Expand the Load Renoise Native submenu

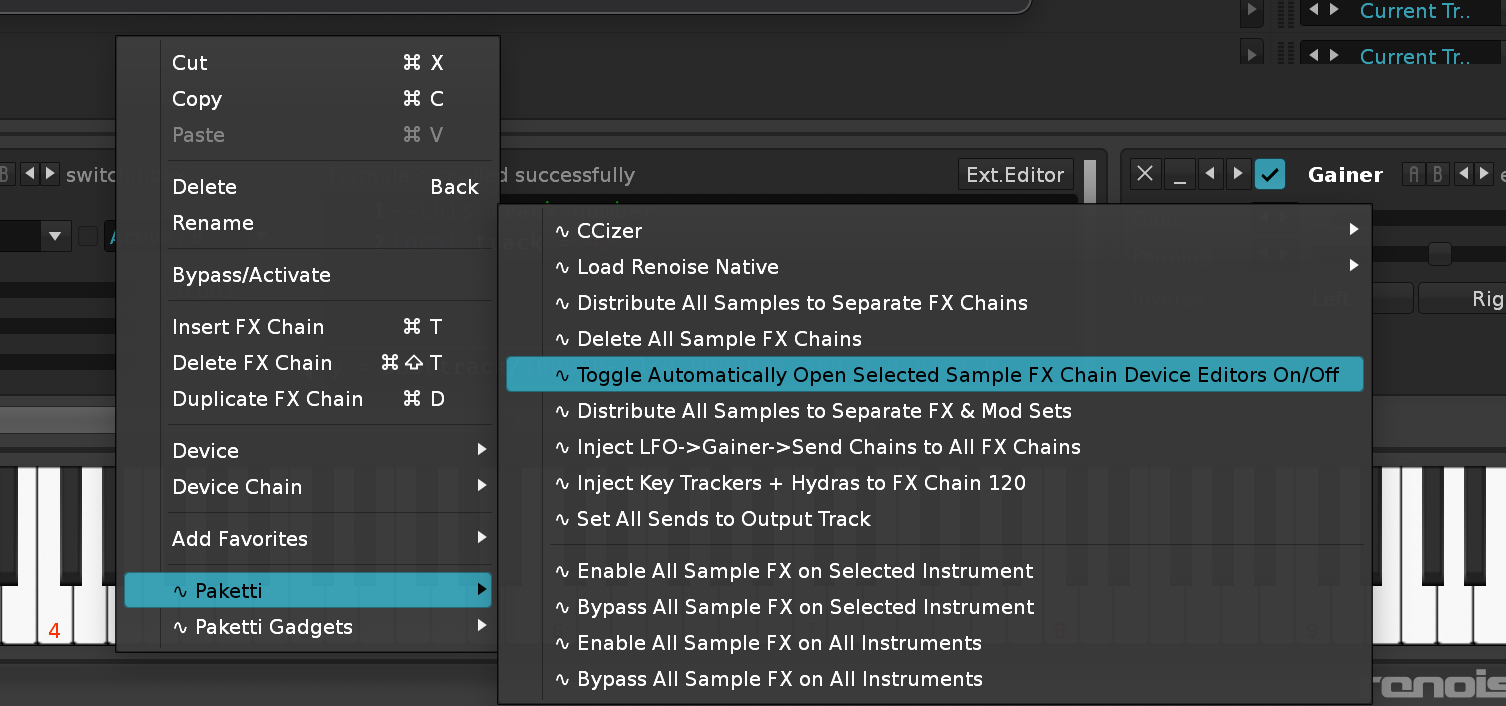(x=1353, y=267)
